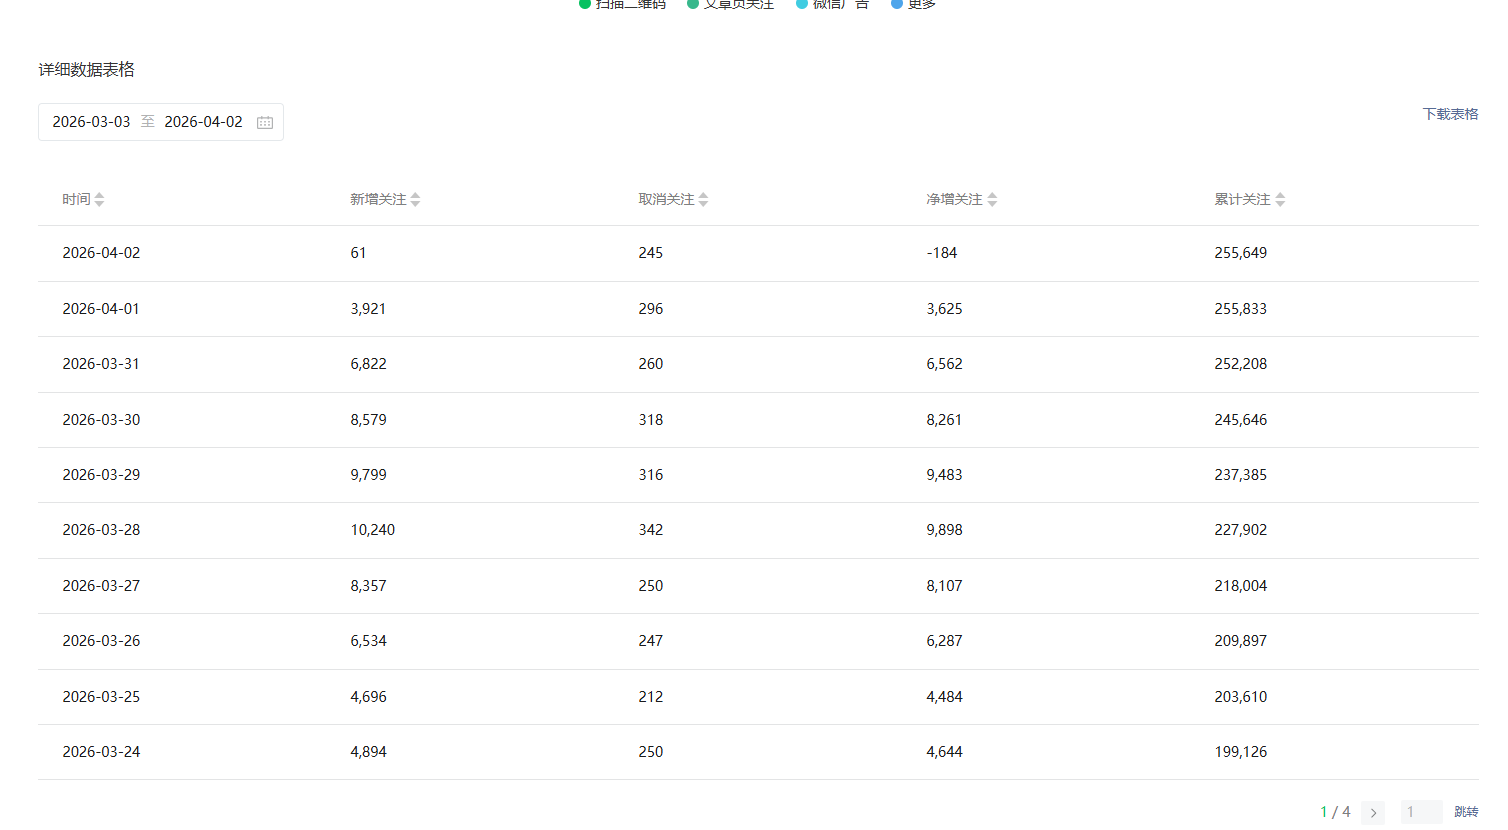The width and height of the screenshot is (1508, 830).
Task: Click unfollow value 212
Action: coord(650,697)
